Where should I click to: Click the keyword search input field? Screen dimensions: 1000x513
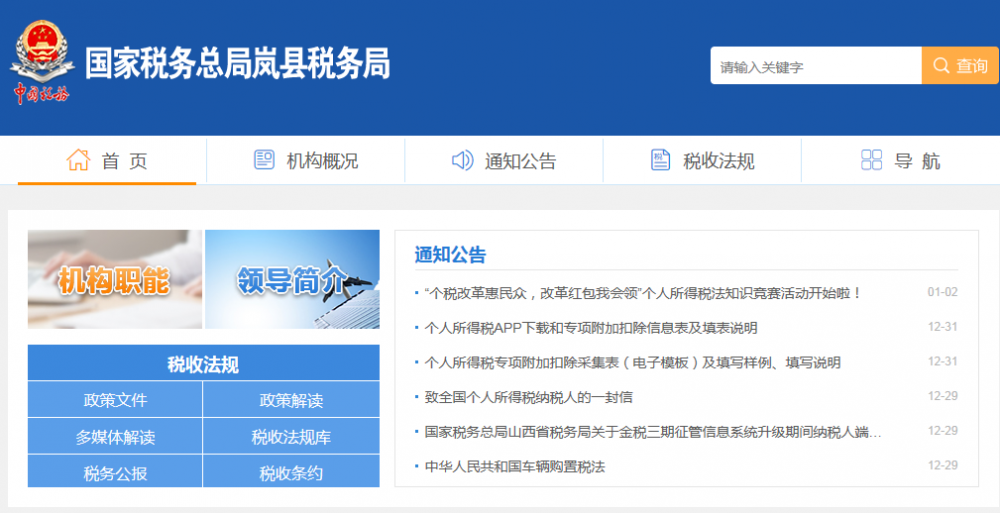coord(815,66)
